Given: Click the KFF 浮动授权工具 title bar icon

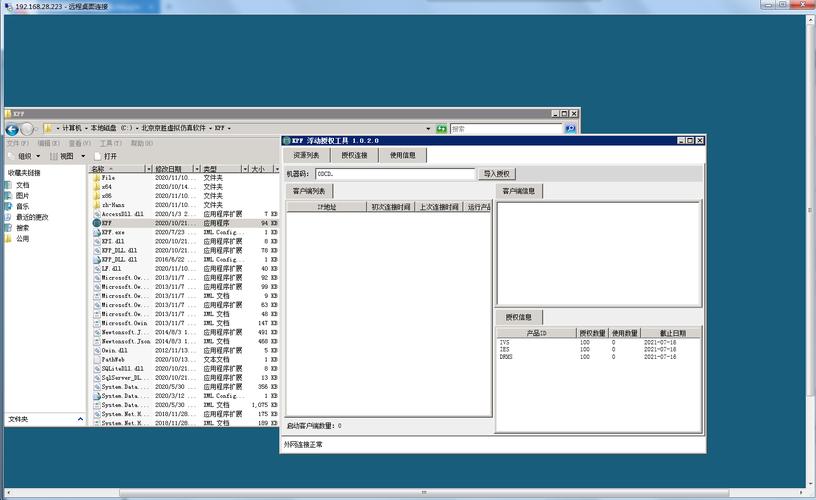Looking at the screenshot, I should point(286,140).
